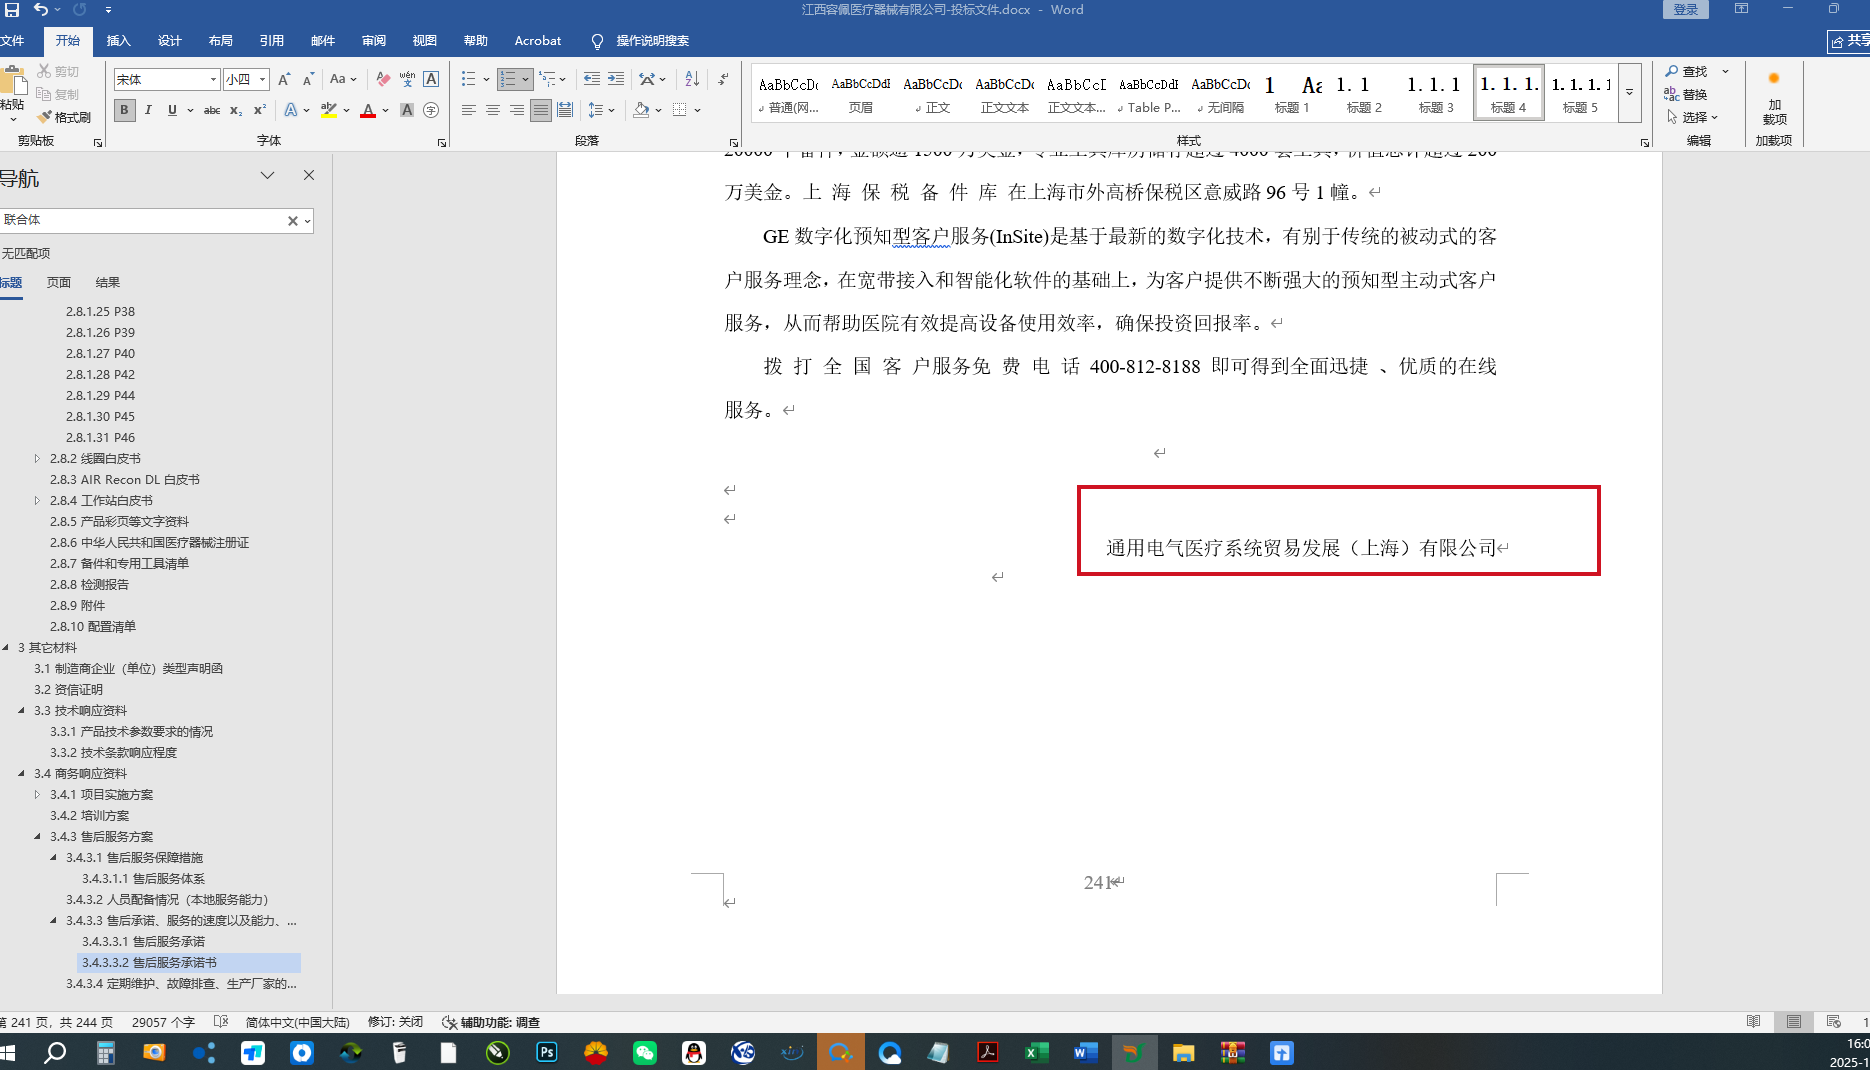Image resolution: width=1870 pixels, height=1070 pixels.
Task: Open the font size dropdown (小四)
Action: click(x=263, y=80)
